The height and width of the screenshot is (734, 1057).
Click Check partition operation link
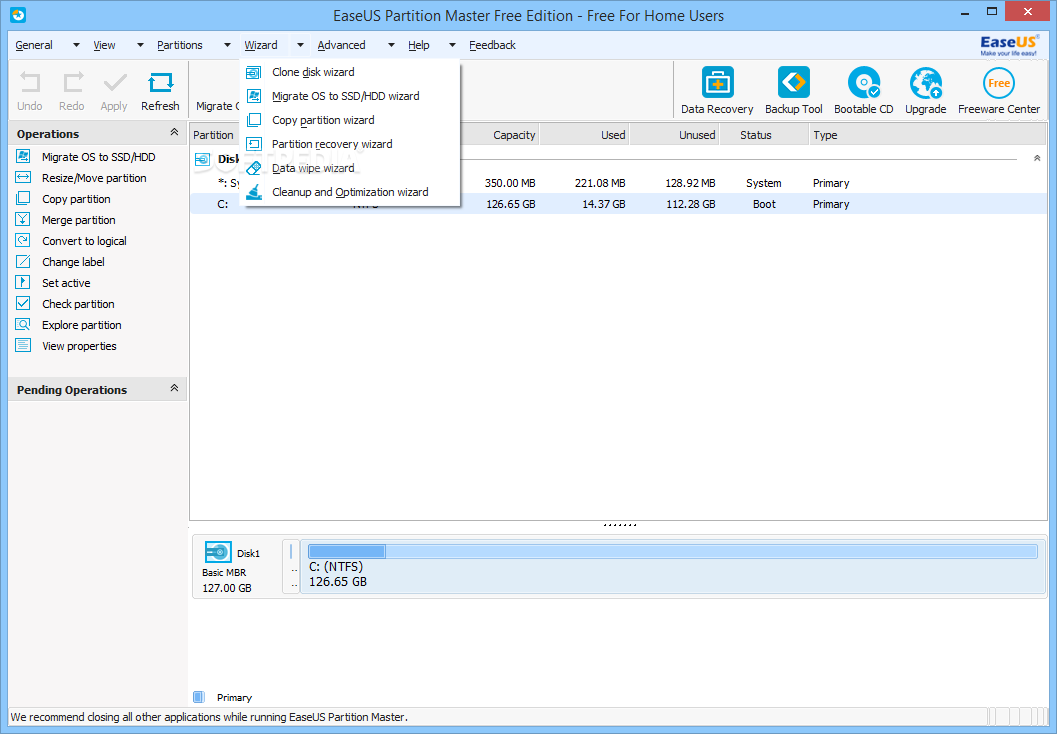(x=78, y=304)
